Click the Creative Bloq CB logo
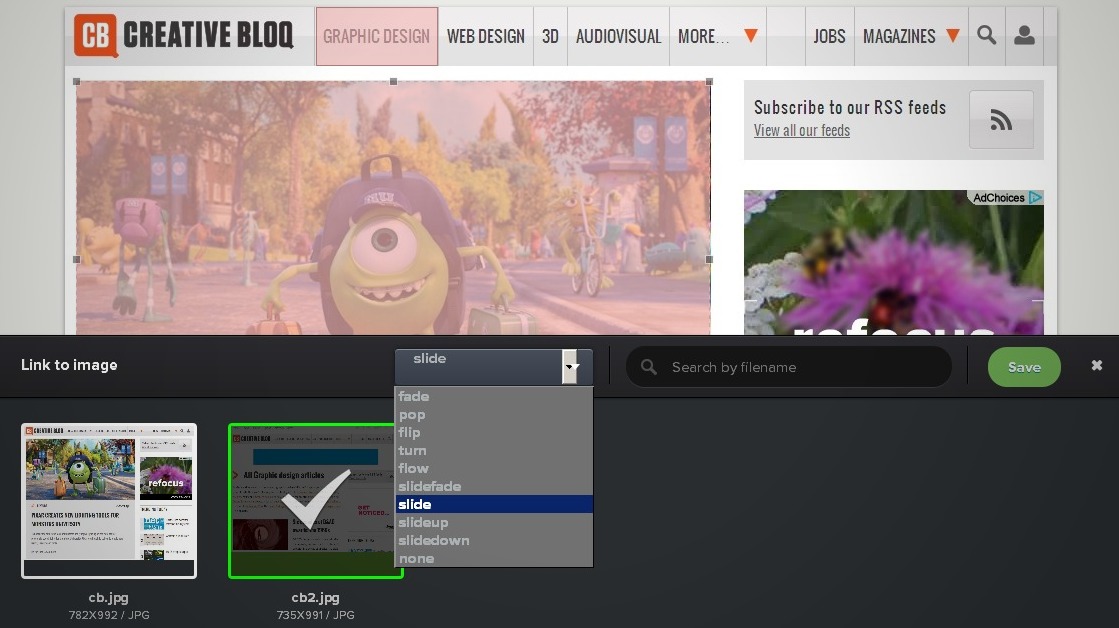The height and width of the screenshot is (628, 1119). coord(183,35)
